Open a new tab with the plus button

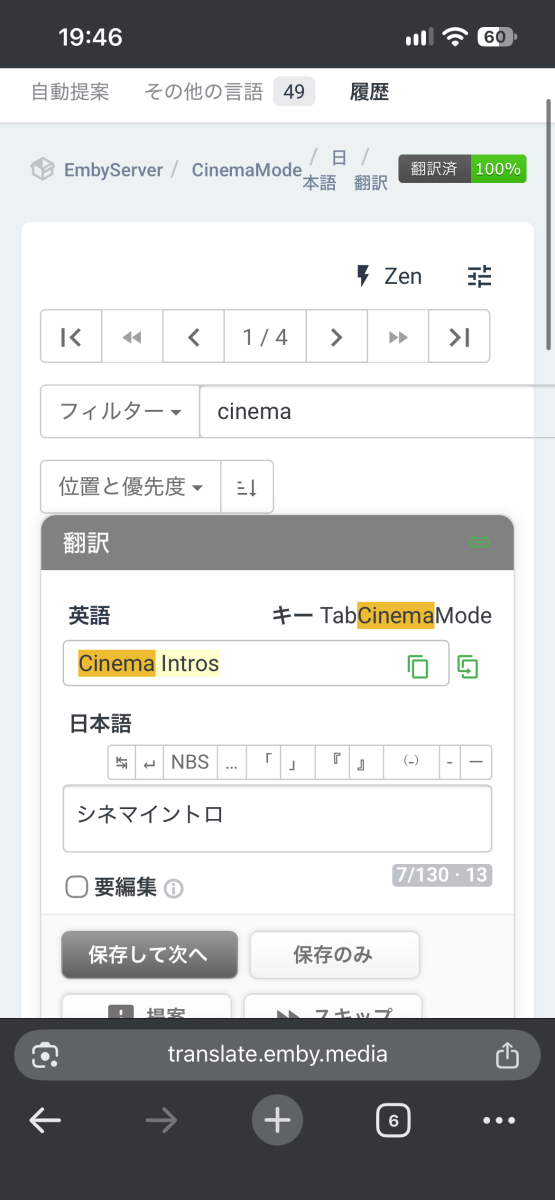(277, 1121)
